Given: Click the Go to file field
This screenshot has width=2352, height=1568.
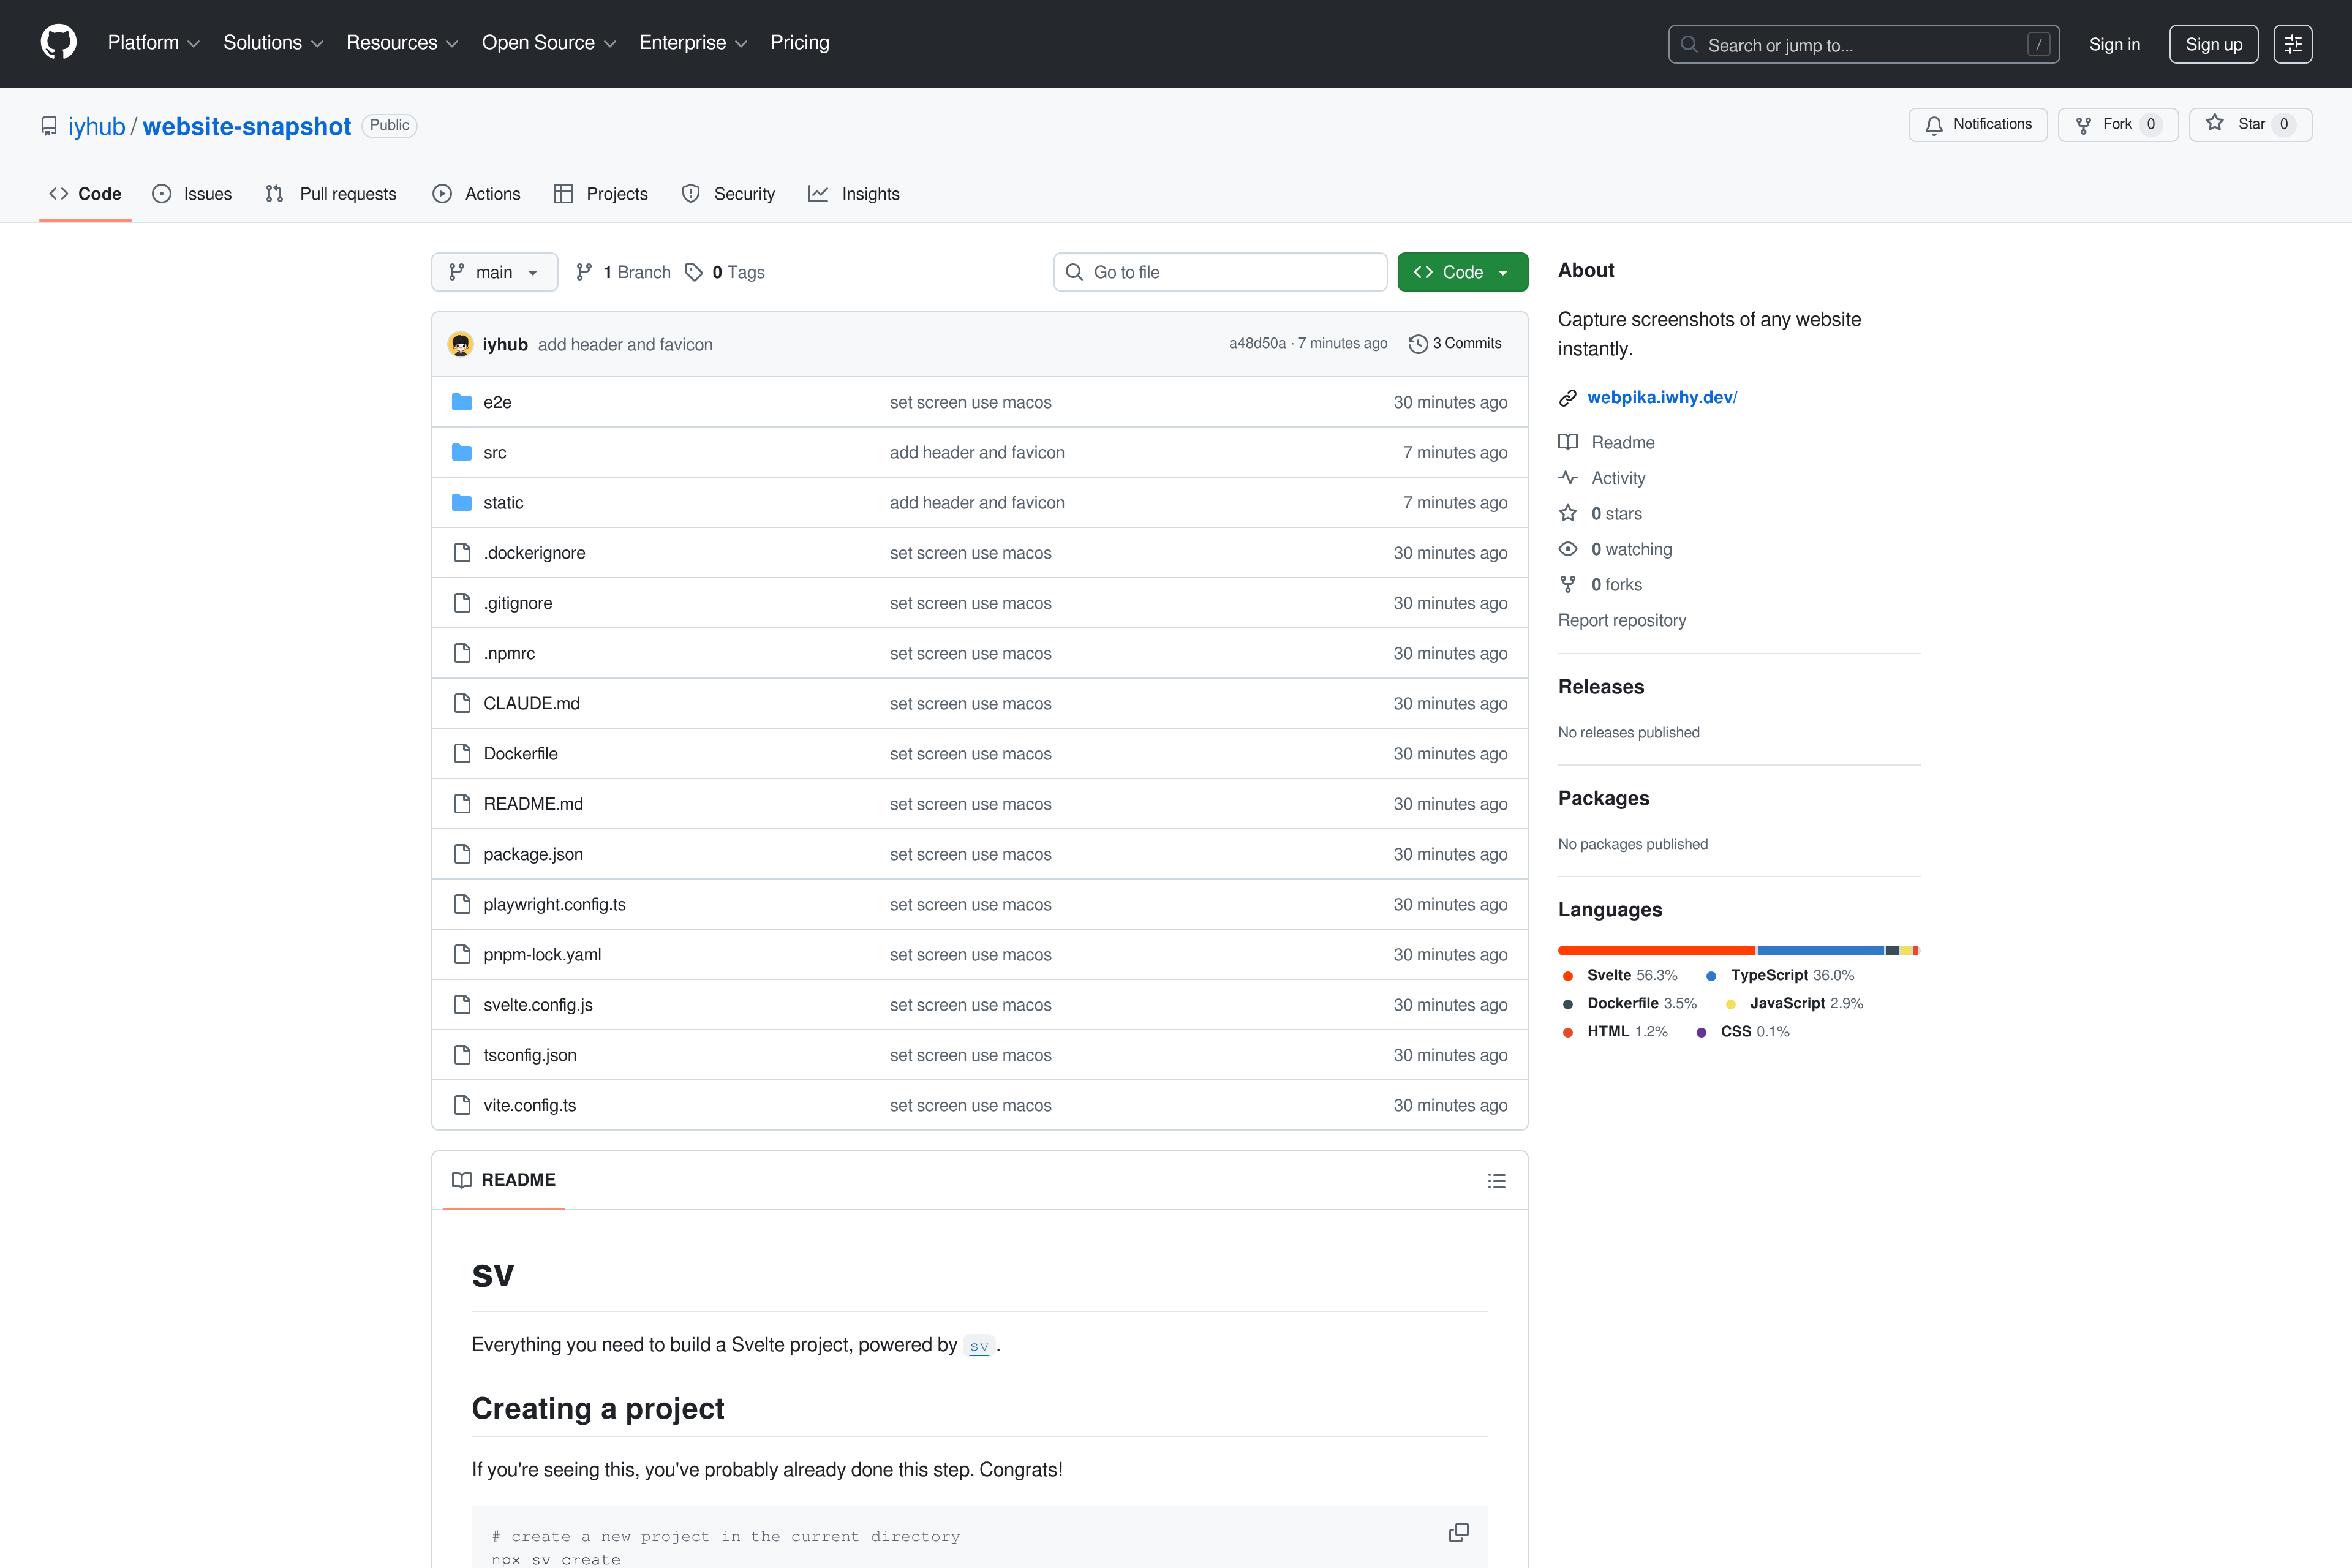Looking at the screenshot, I should pyautogui.click(x=1220, y=272).
